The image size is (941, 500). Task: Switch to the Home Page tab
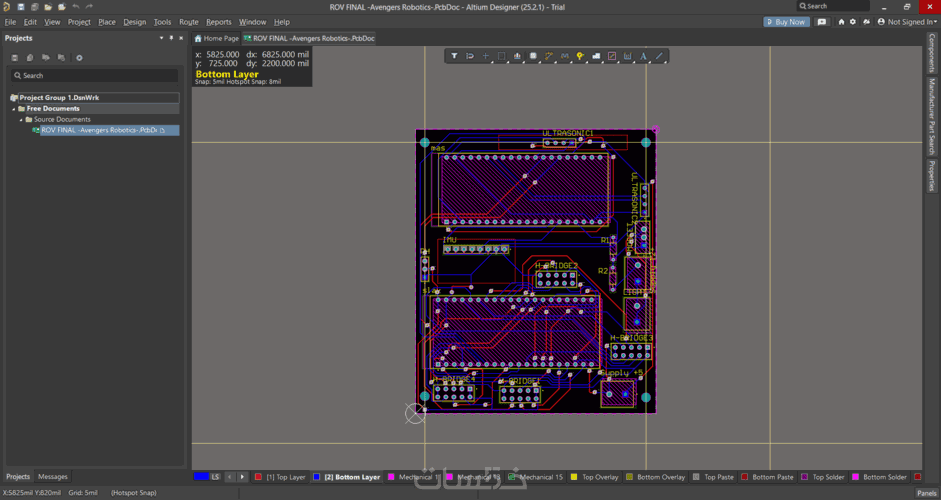[x=217, y=38]
